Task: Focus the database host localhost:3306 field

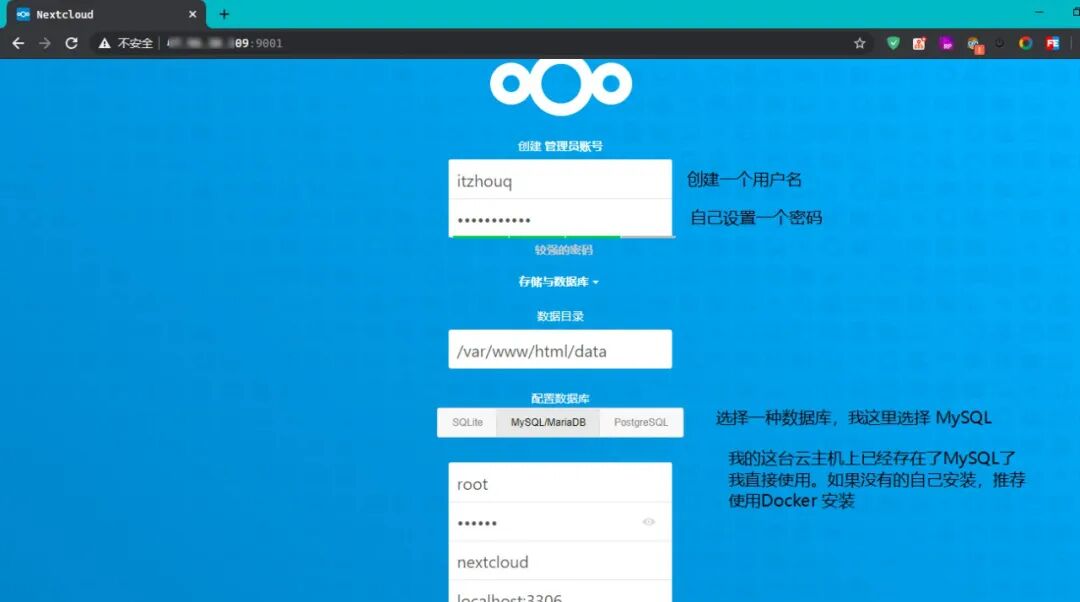Action: (560, 593)
